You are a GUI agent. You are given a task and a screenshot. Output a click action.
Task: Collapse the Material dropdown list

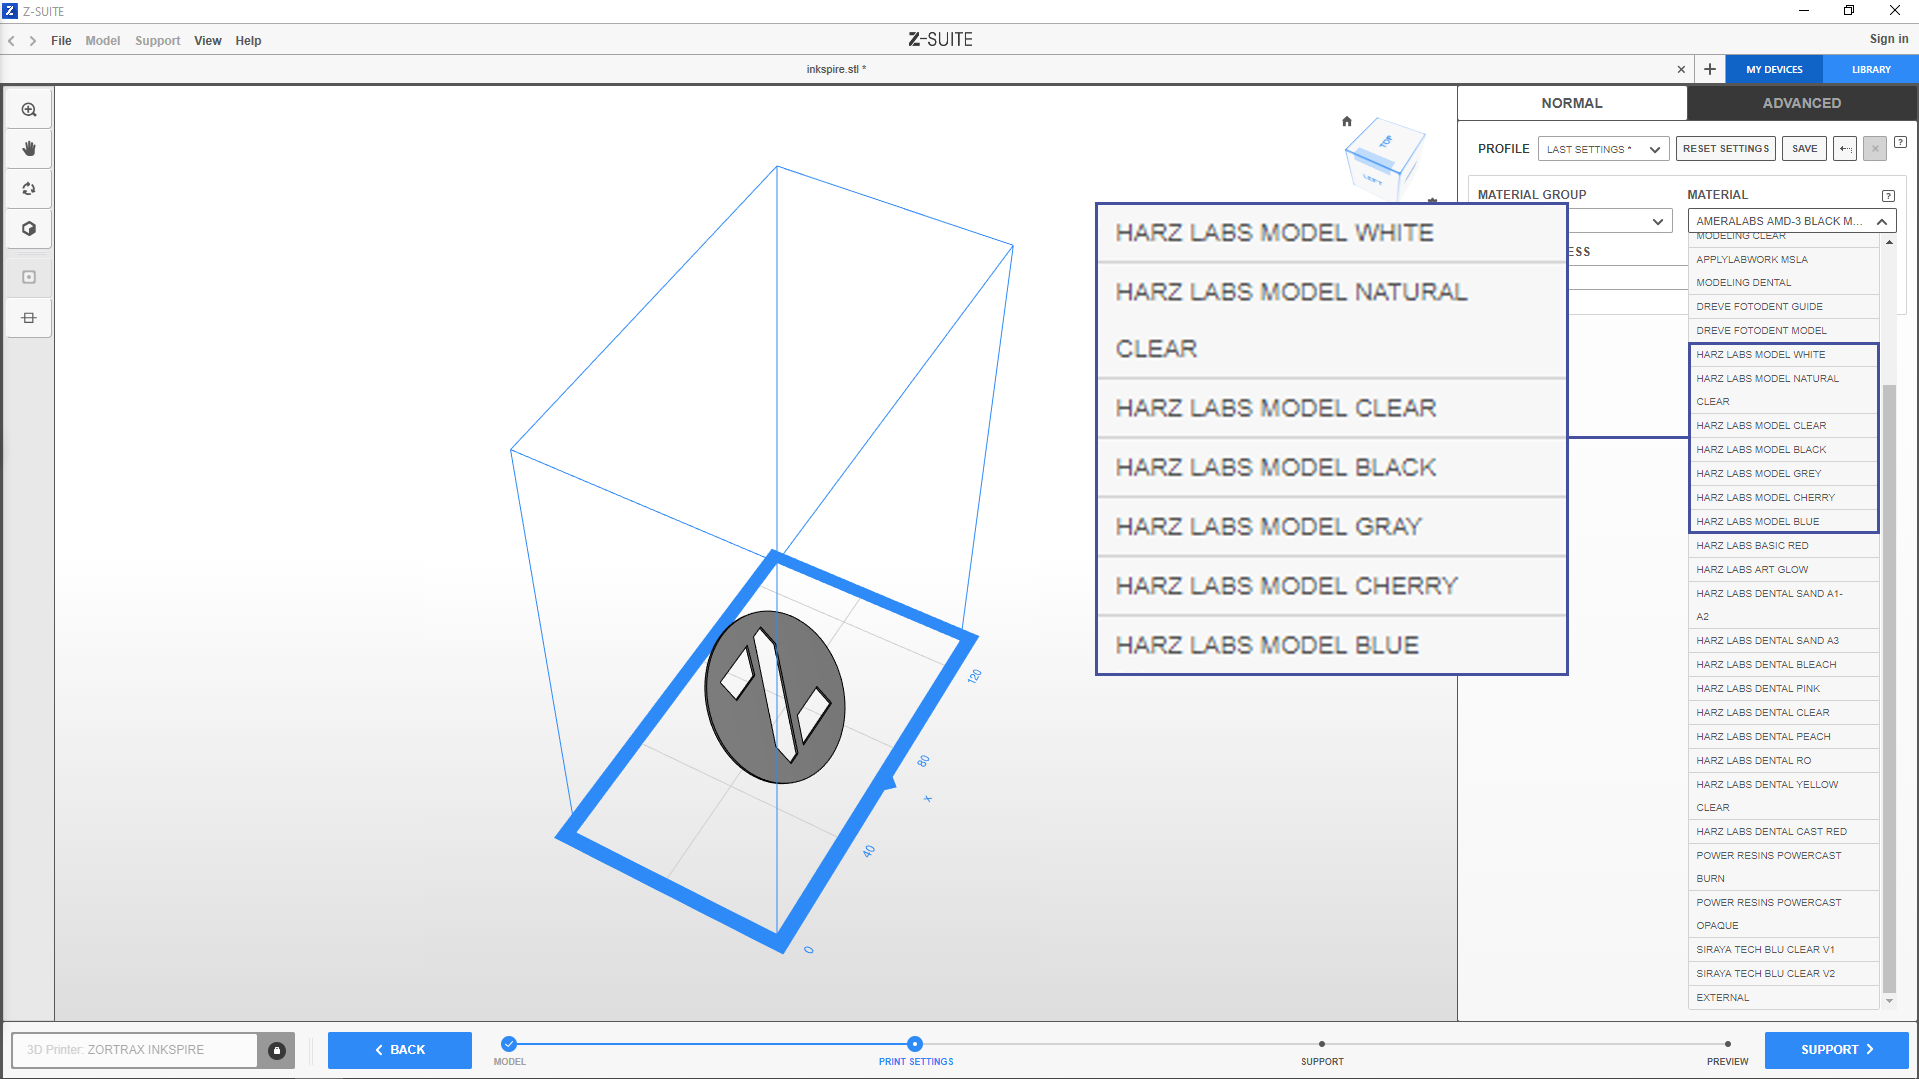(x=1881, y=222)
